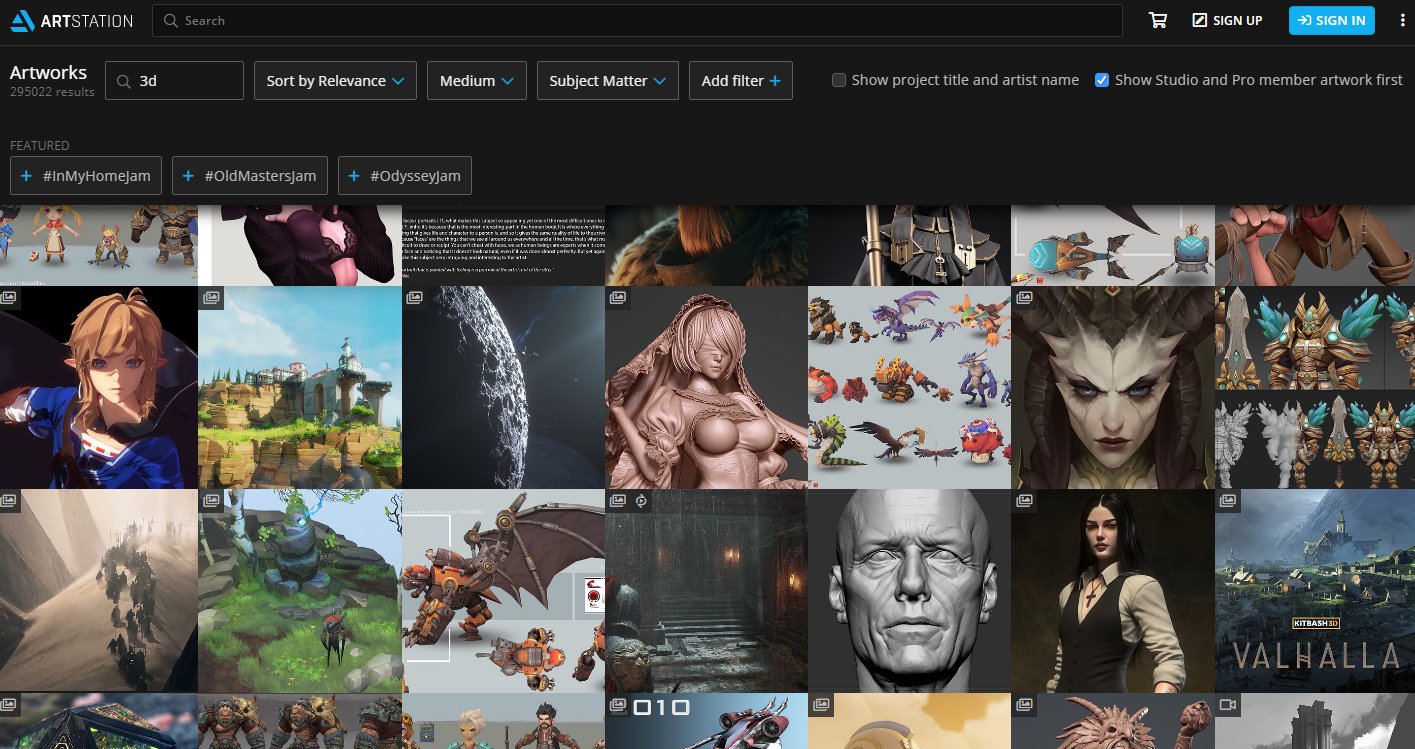Expand the Medium filter dropdown
This screenshot has height=749, width=1415.
[x=476, y=80]
